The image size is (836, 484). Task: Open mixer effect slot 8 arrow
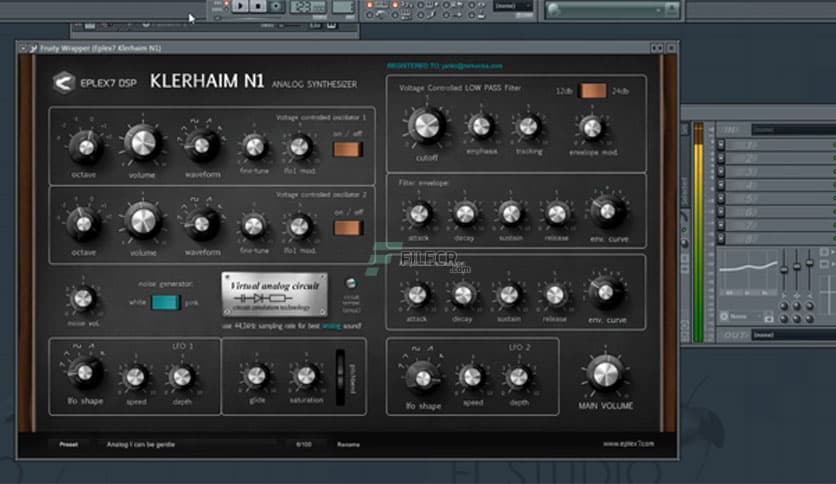click(721, 238)
